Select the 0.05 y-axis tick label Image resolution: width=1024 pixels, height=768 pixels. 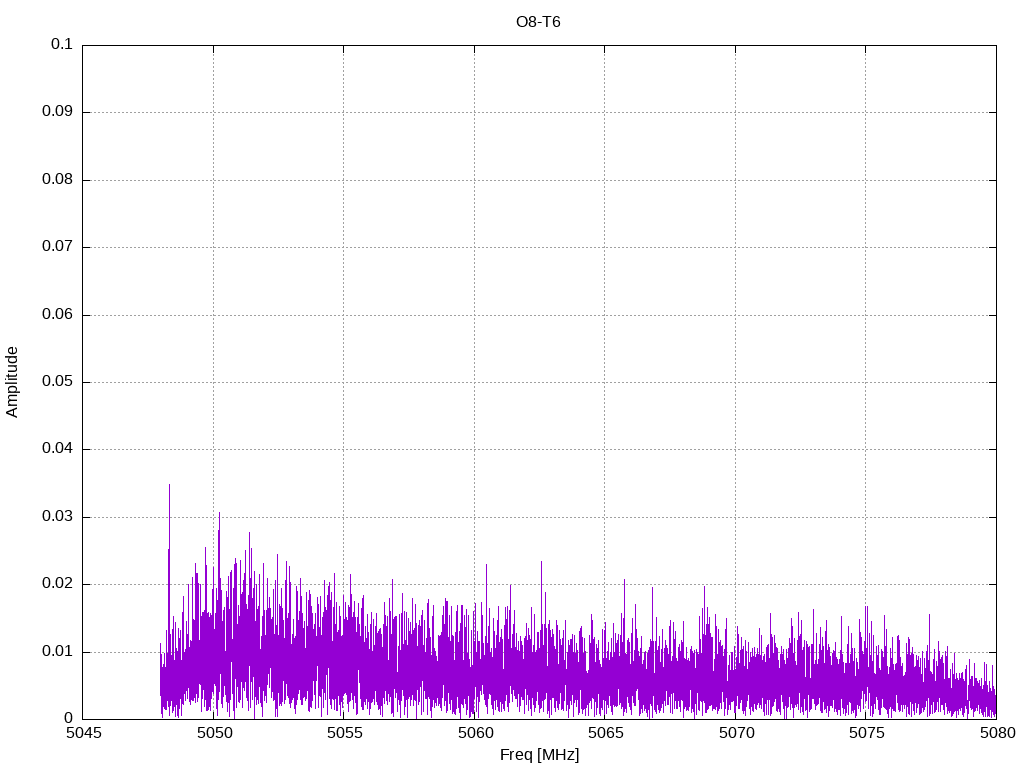click(58, 382)
